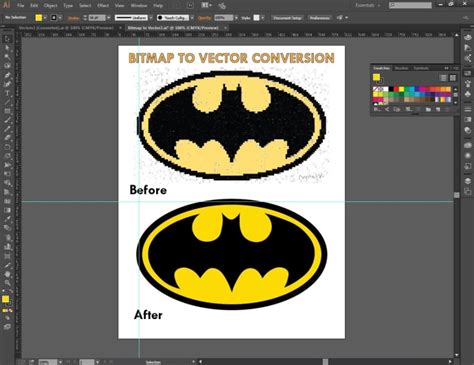Click the Delete Swatch trash icon
Image resolution: width=474 pixels, height=365 pixels.
(x=447, y=109)
